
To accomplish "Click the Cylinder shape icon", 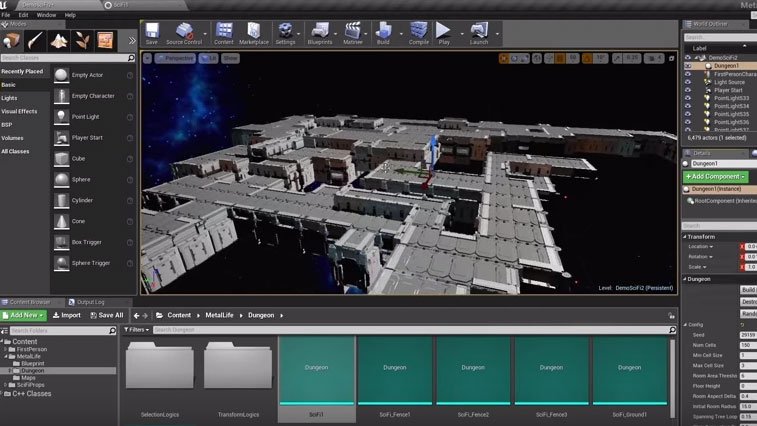I will pyautogui.click(x=61, y=200).
